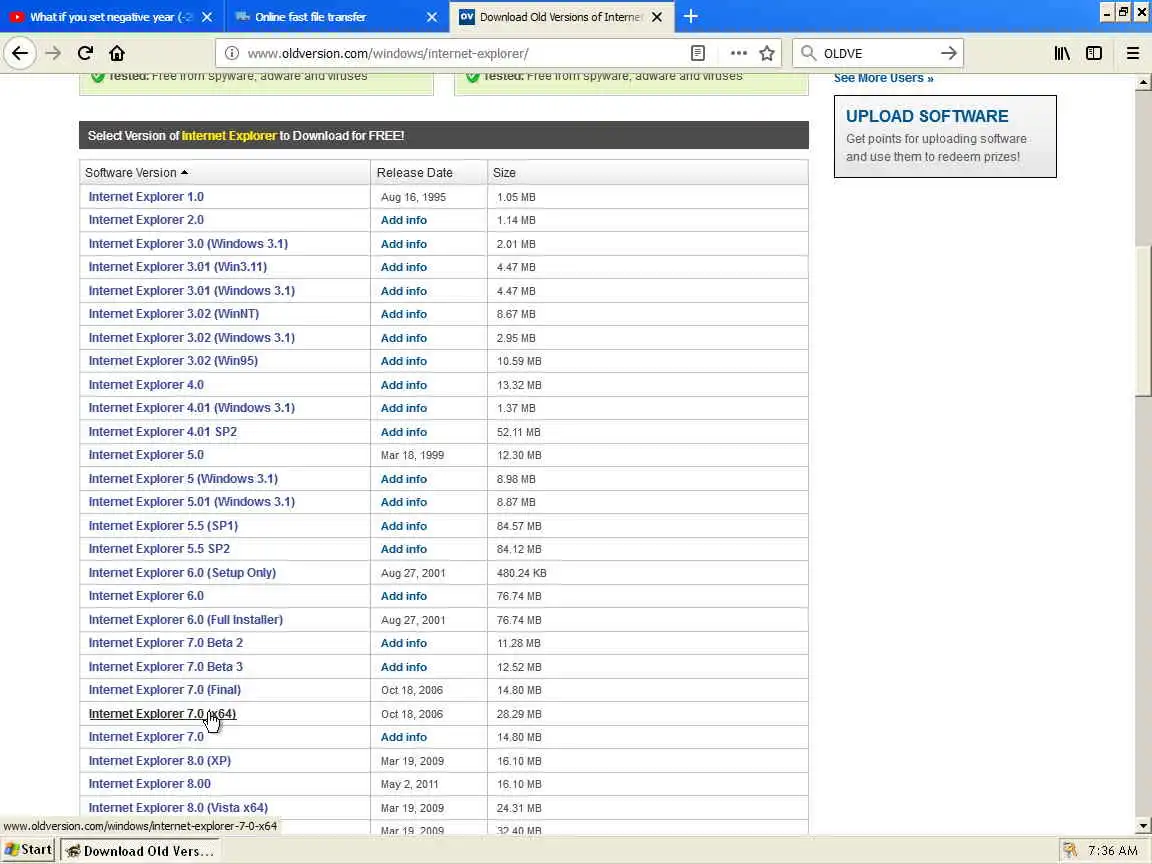Open Internet Explorer 8.0 (Vista x64) link

pyautogui.click(x=178, y=807)
